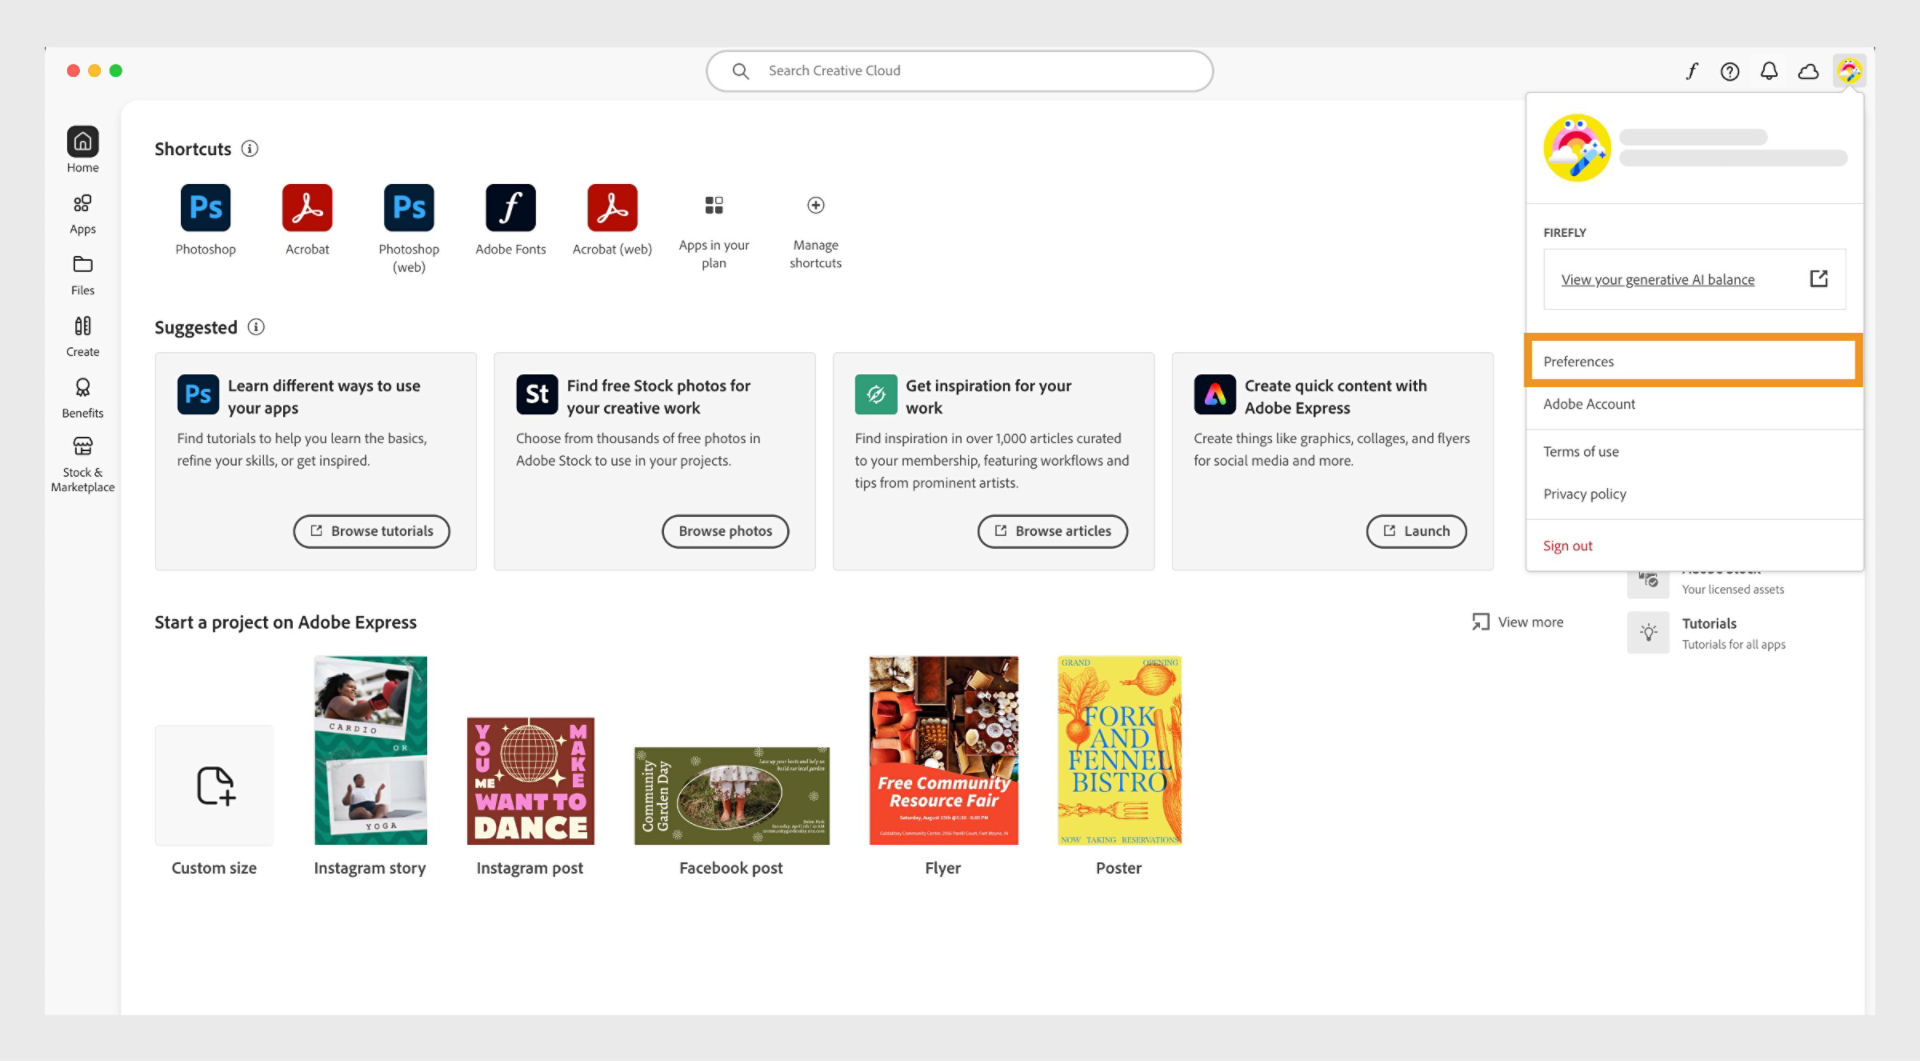This screenshot has width=1920, height=1061.
Task: Select the Instagram story project thumbnail
Action: [370, 750]
